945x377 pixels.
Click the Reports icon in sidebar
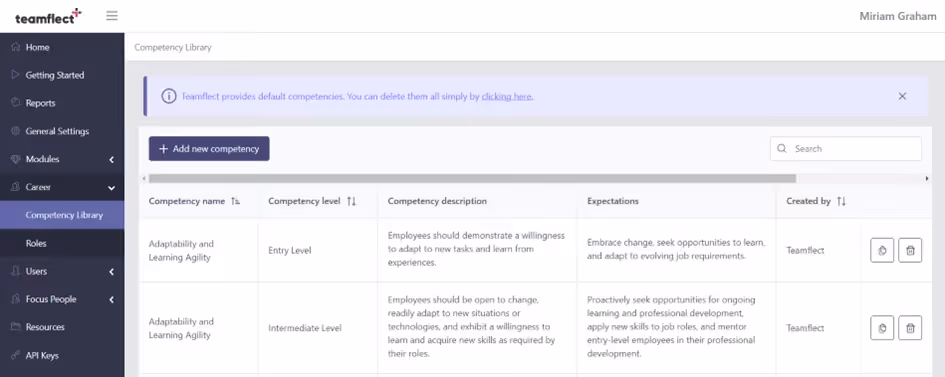point(16,103)
